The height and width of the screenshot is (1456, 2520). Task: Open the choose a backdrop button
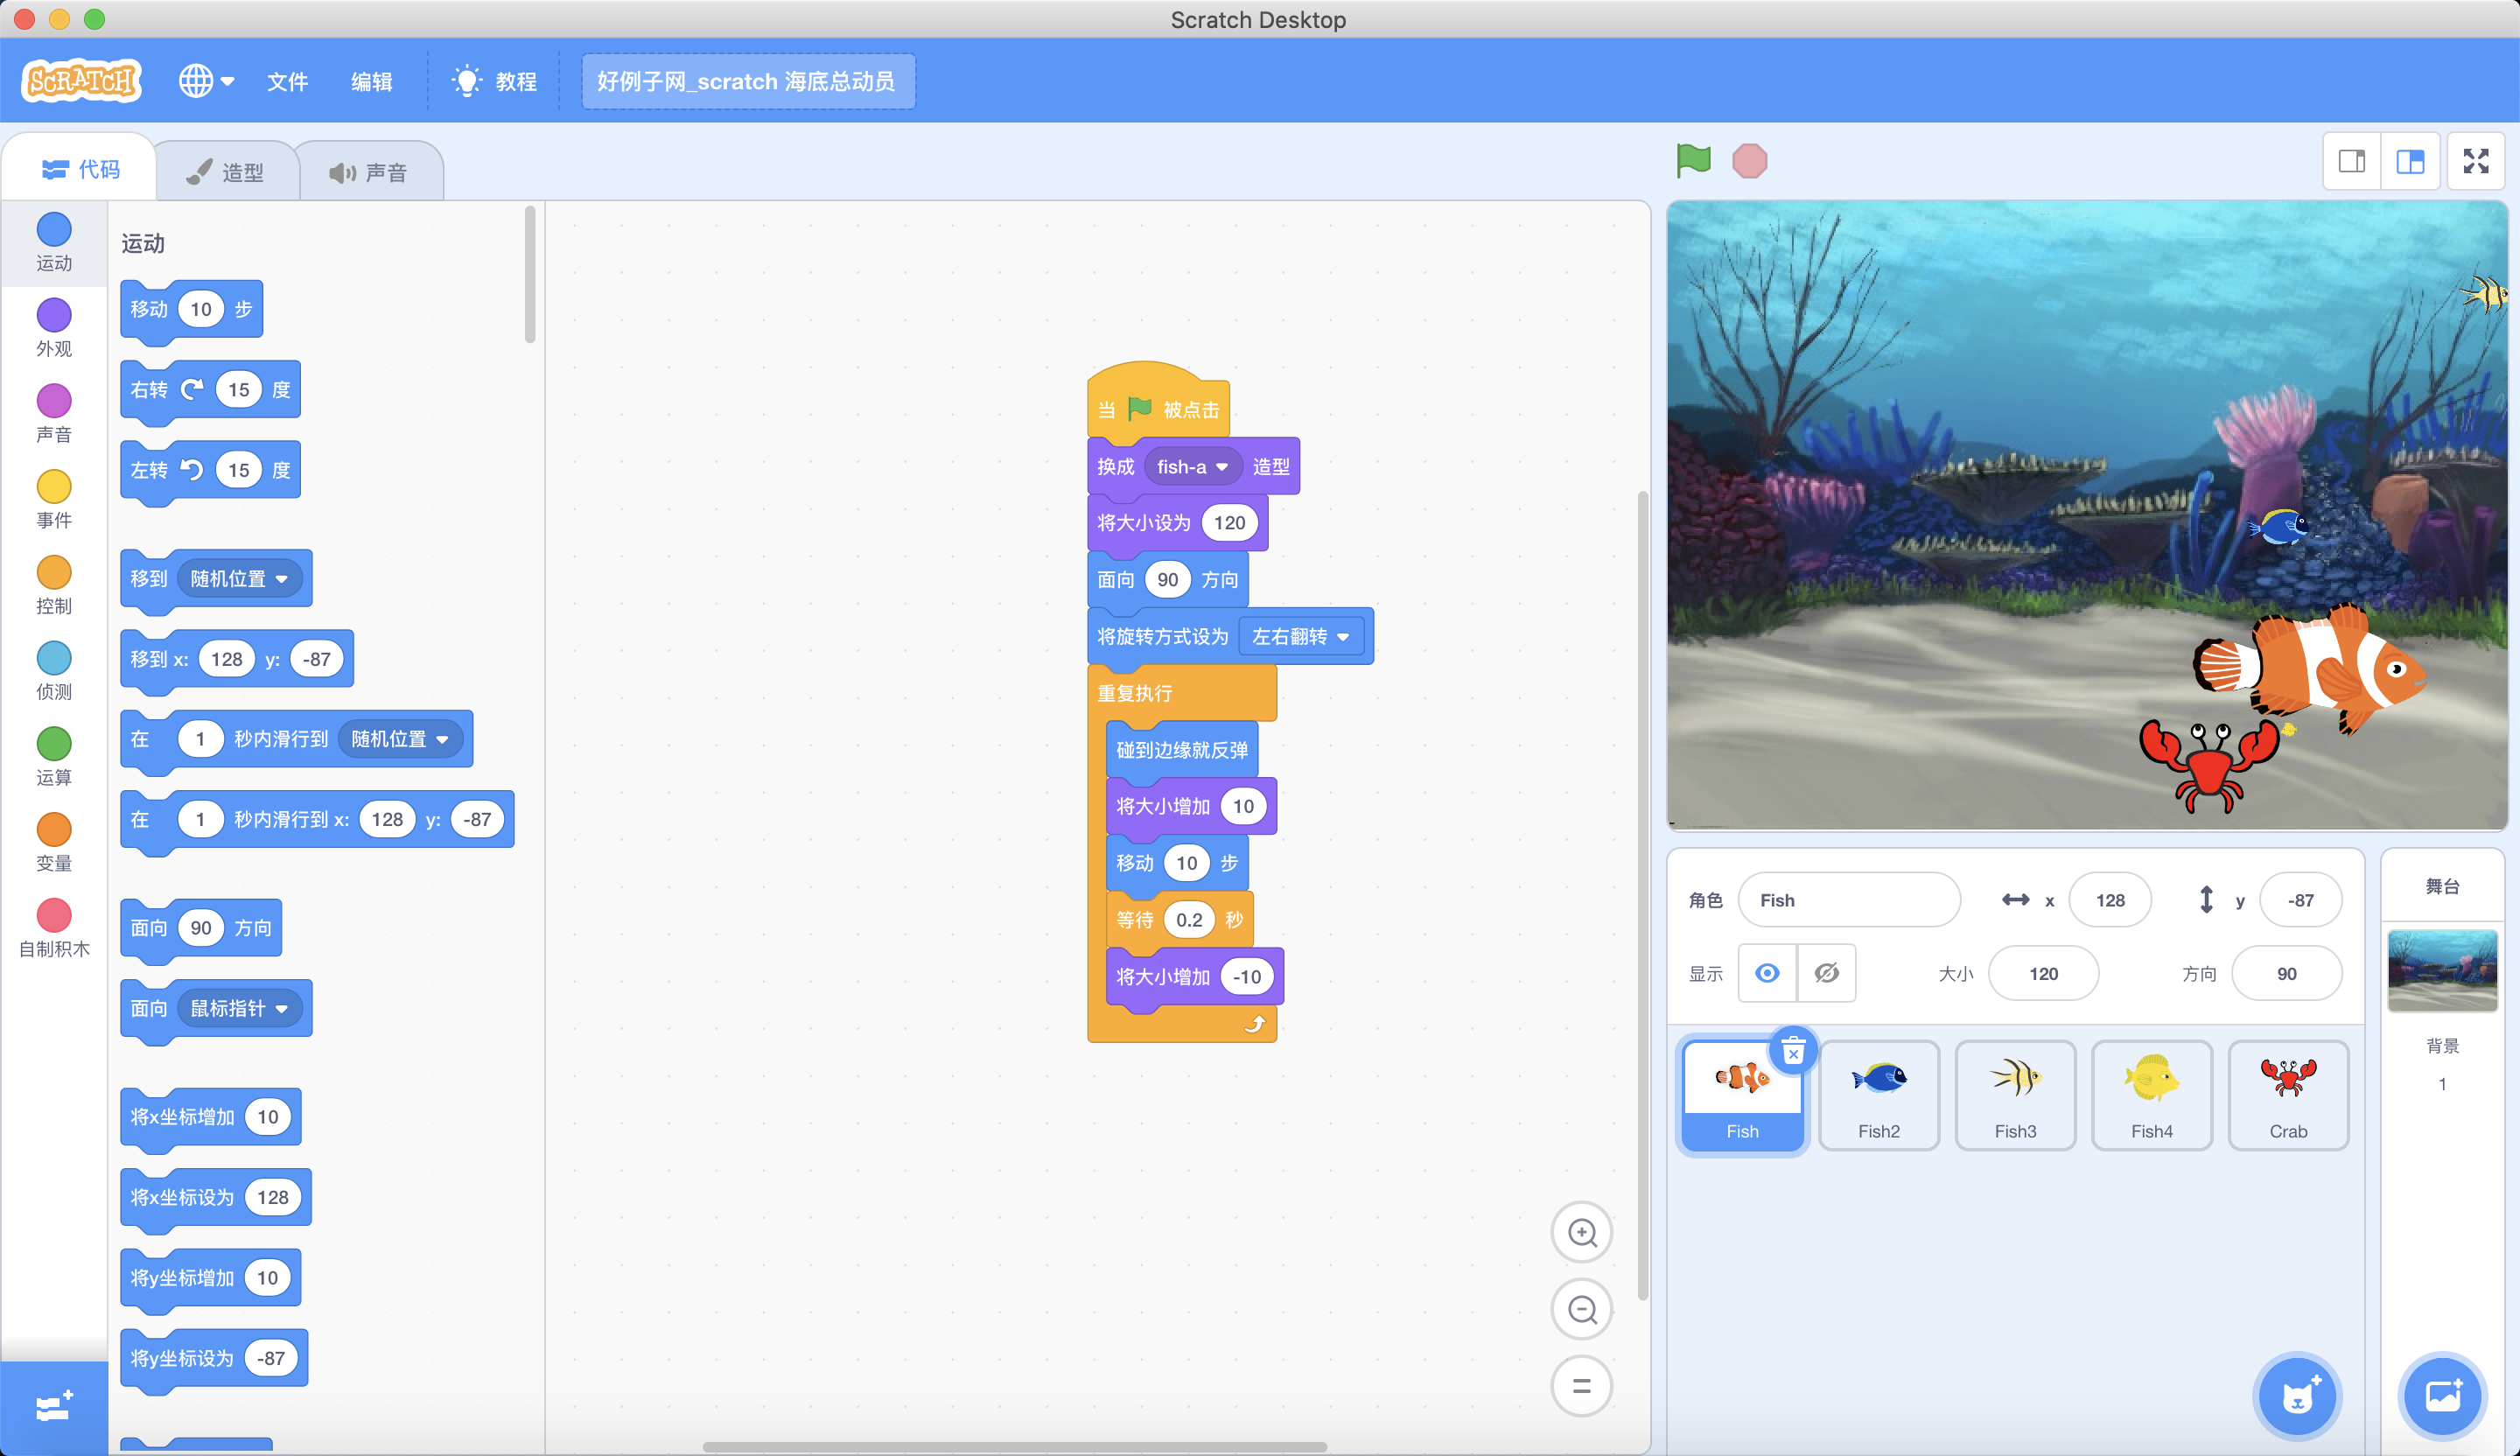point(2443,1397)
